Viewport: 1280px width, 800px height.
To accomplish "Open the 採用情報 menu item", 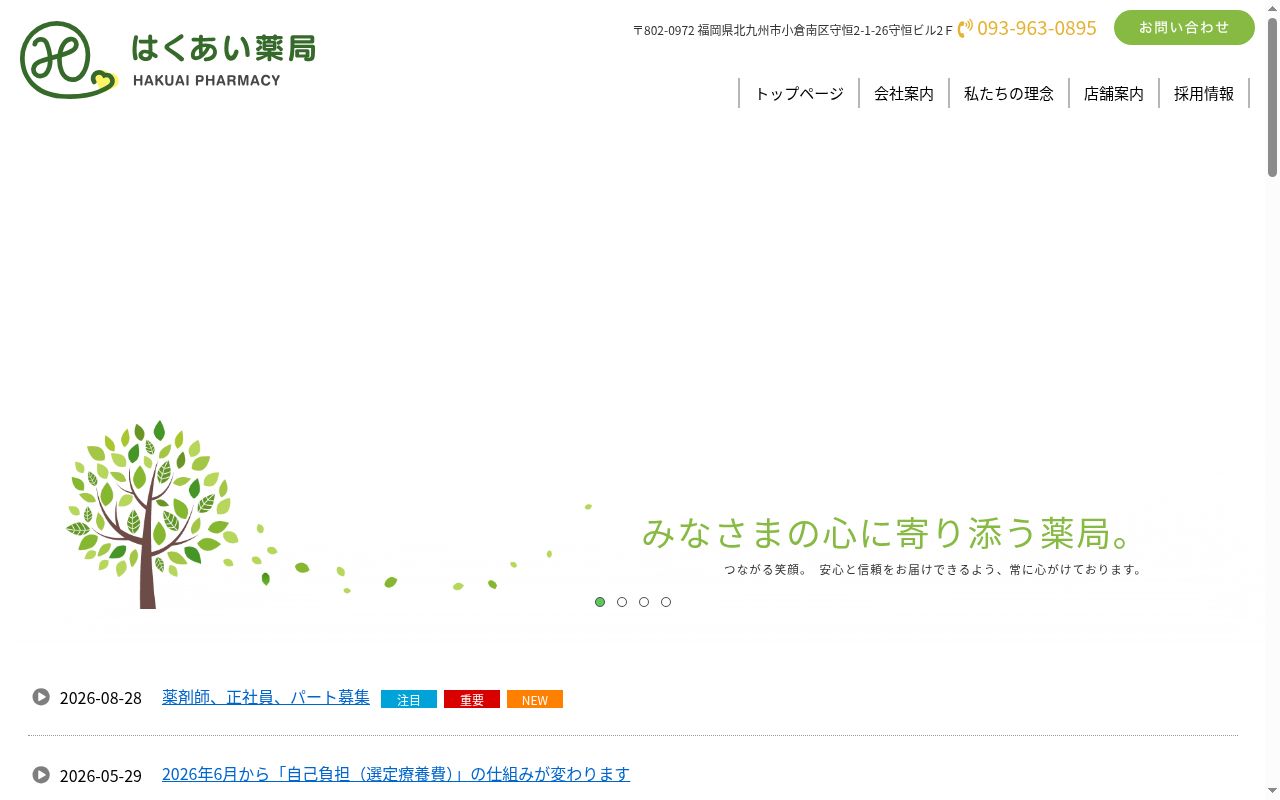I will coord(1204,93).
